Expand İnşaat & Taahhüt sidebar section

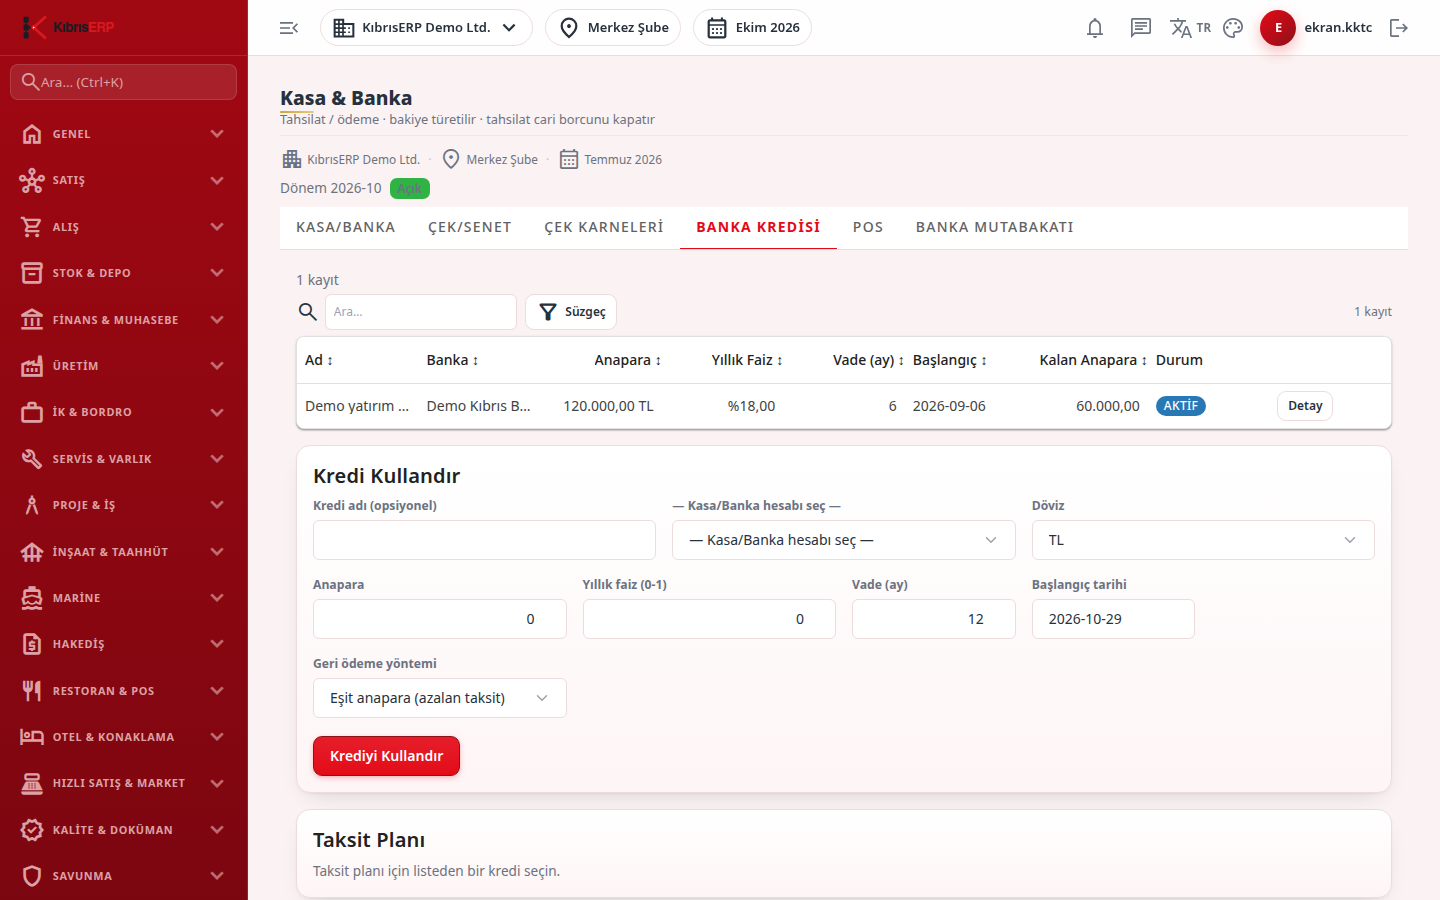click(x=124, y=552)
